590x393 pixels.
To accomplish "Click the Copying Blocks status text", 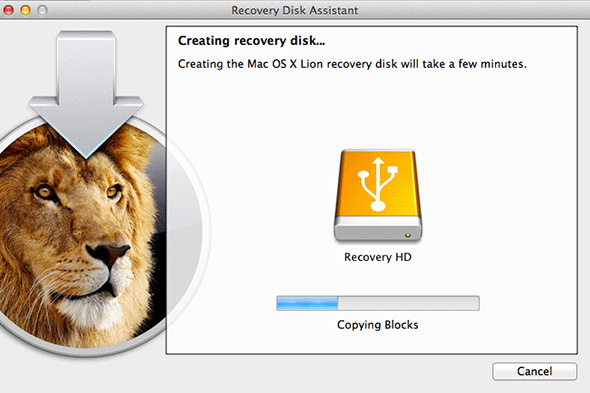I will (377, 325).
